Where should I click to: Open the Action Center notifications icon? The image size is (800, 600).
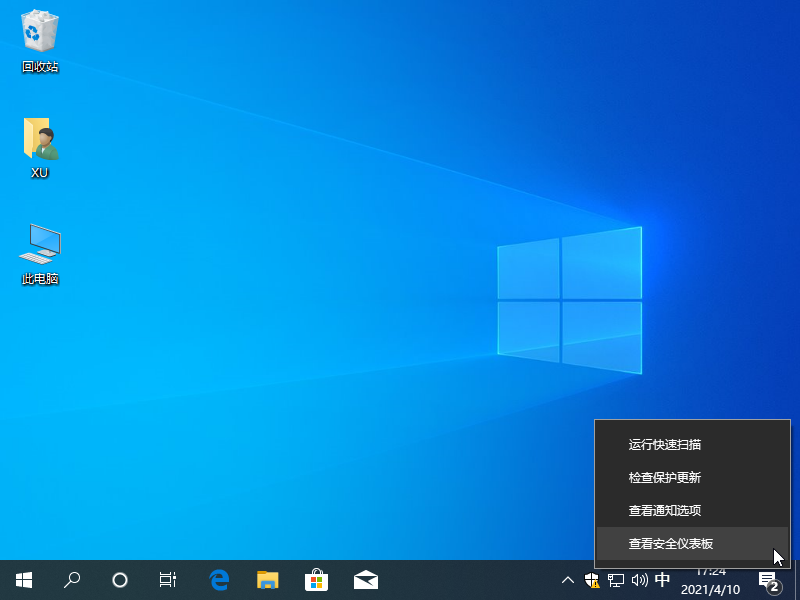(x=768, y=580)
